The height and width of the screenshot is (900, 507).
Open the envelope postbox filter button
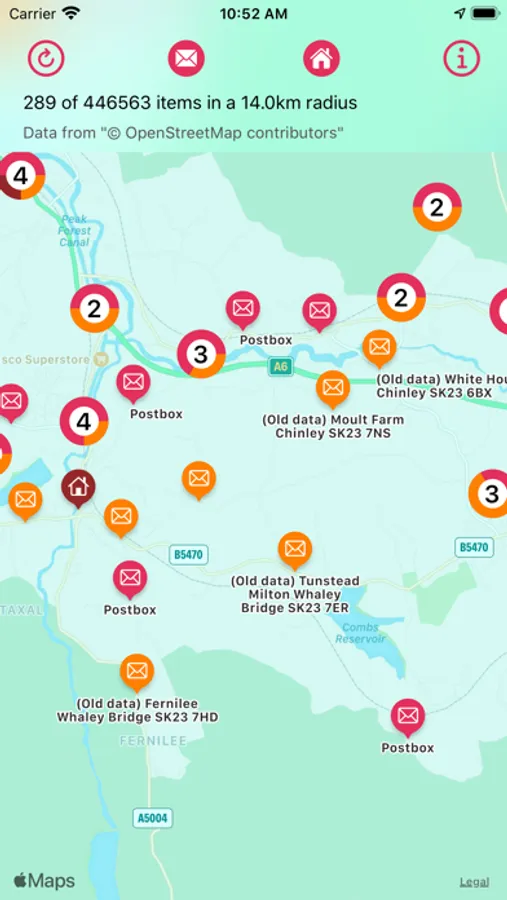186,58
